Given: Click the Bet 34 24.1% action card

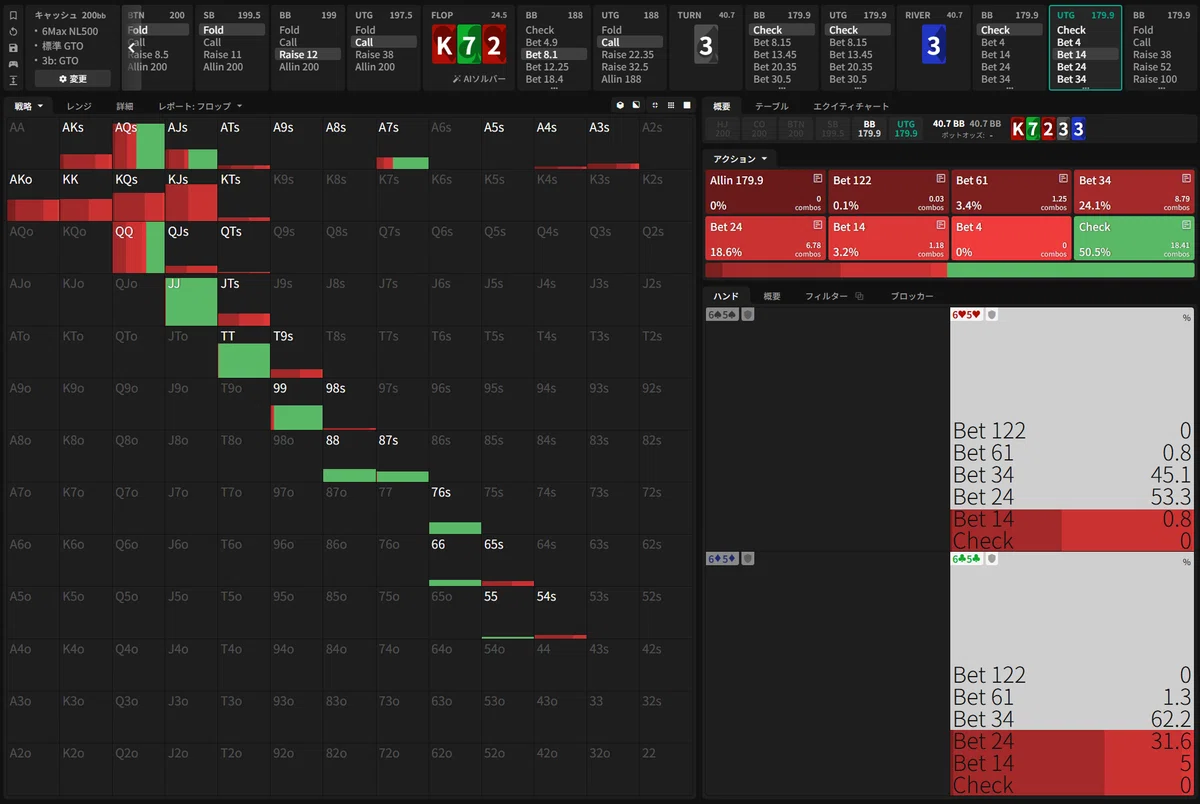Looking at the screenshot, I should pyautogui.click(x=1134, y=192).
